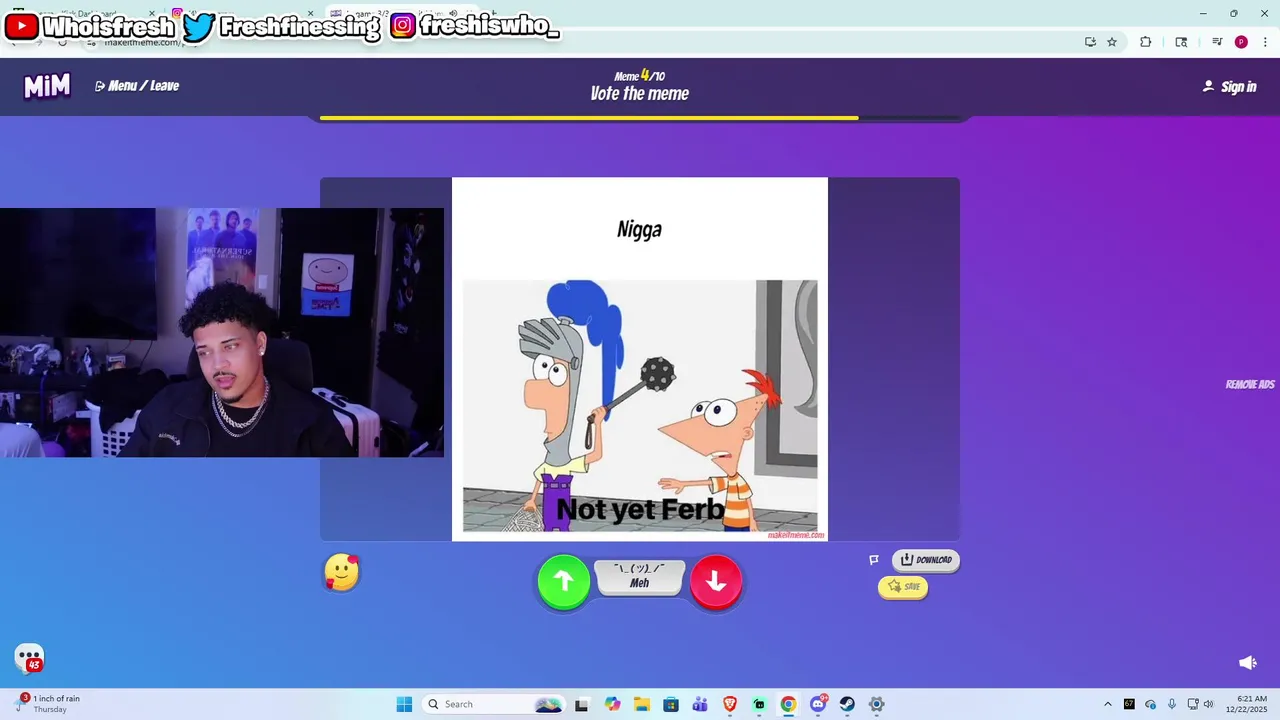The image size is (1280, 720).
Task: Open Chrome extensions puzzle icon
Action: tap(1146, 42)
